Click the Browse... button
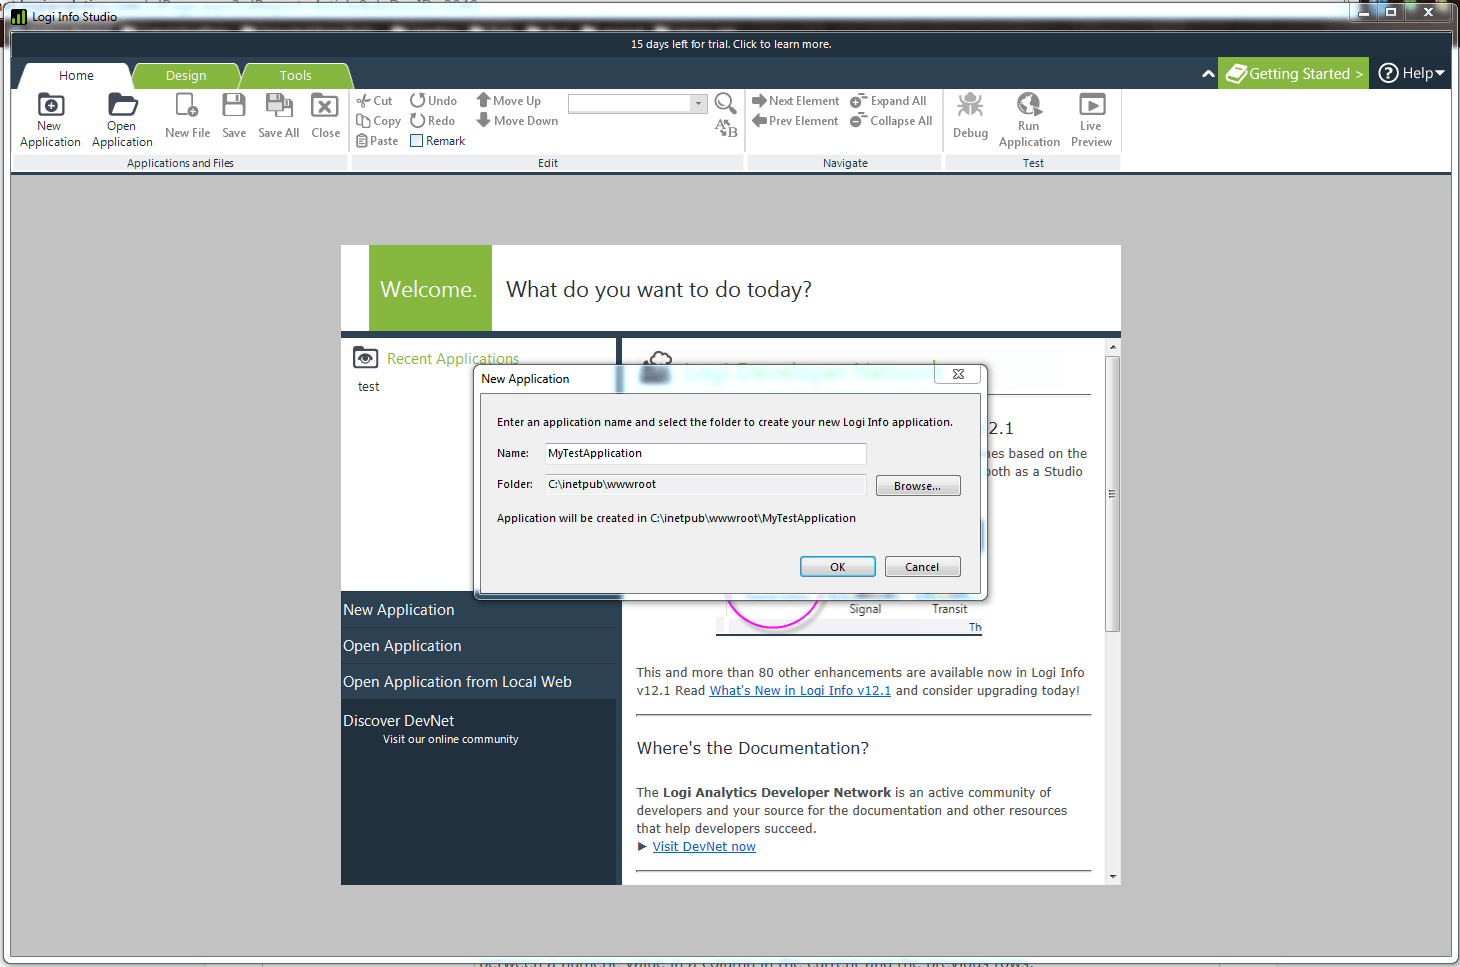The height and width of the screenshot is (967, 1460). [917, 486]
